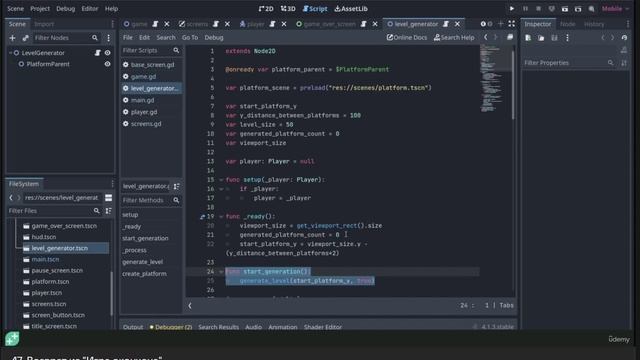Open the base_screen.gd script

point(152,65)
